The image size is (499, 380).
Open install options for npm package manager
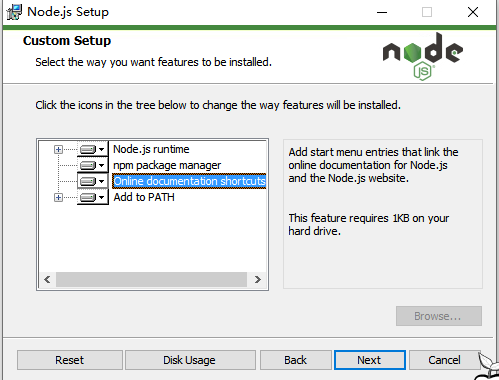pyautogui.click(x=93, y=165)
